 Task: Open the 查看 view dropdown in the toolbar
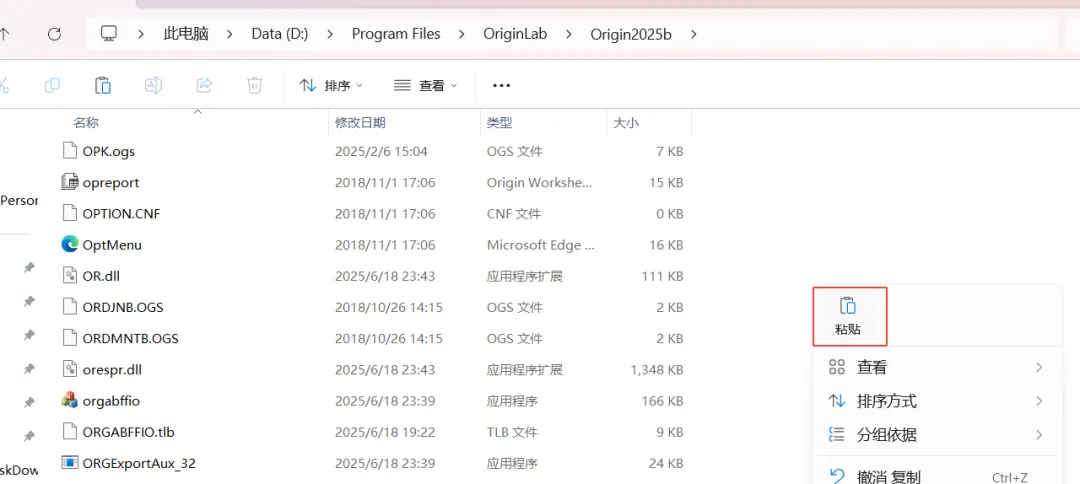click(425, 85)
